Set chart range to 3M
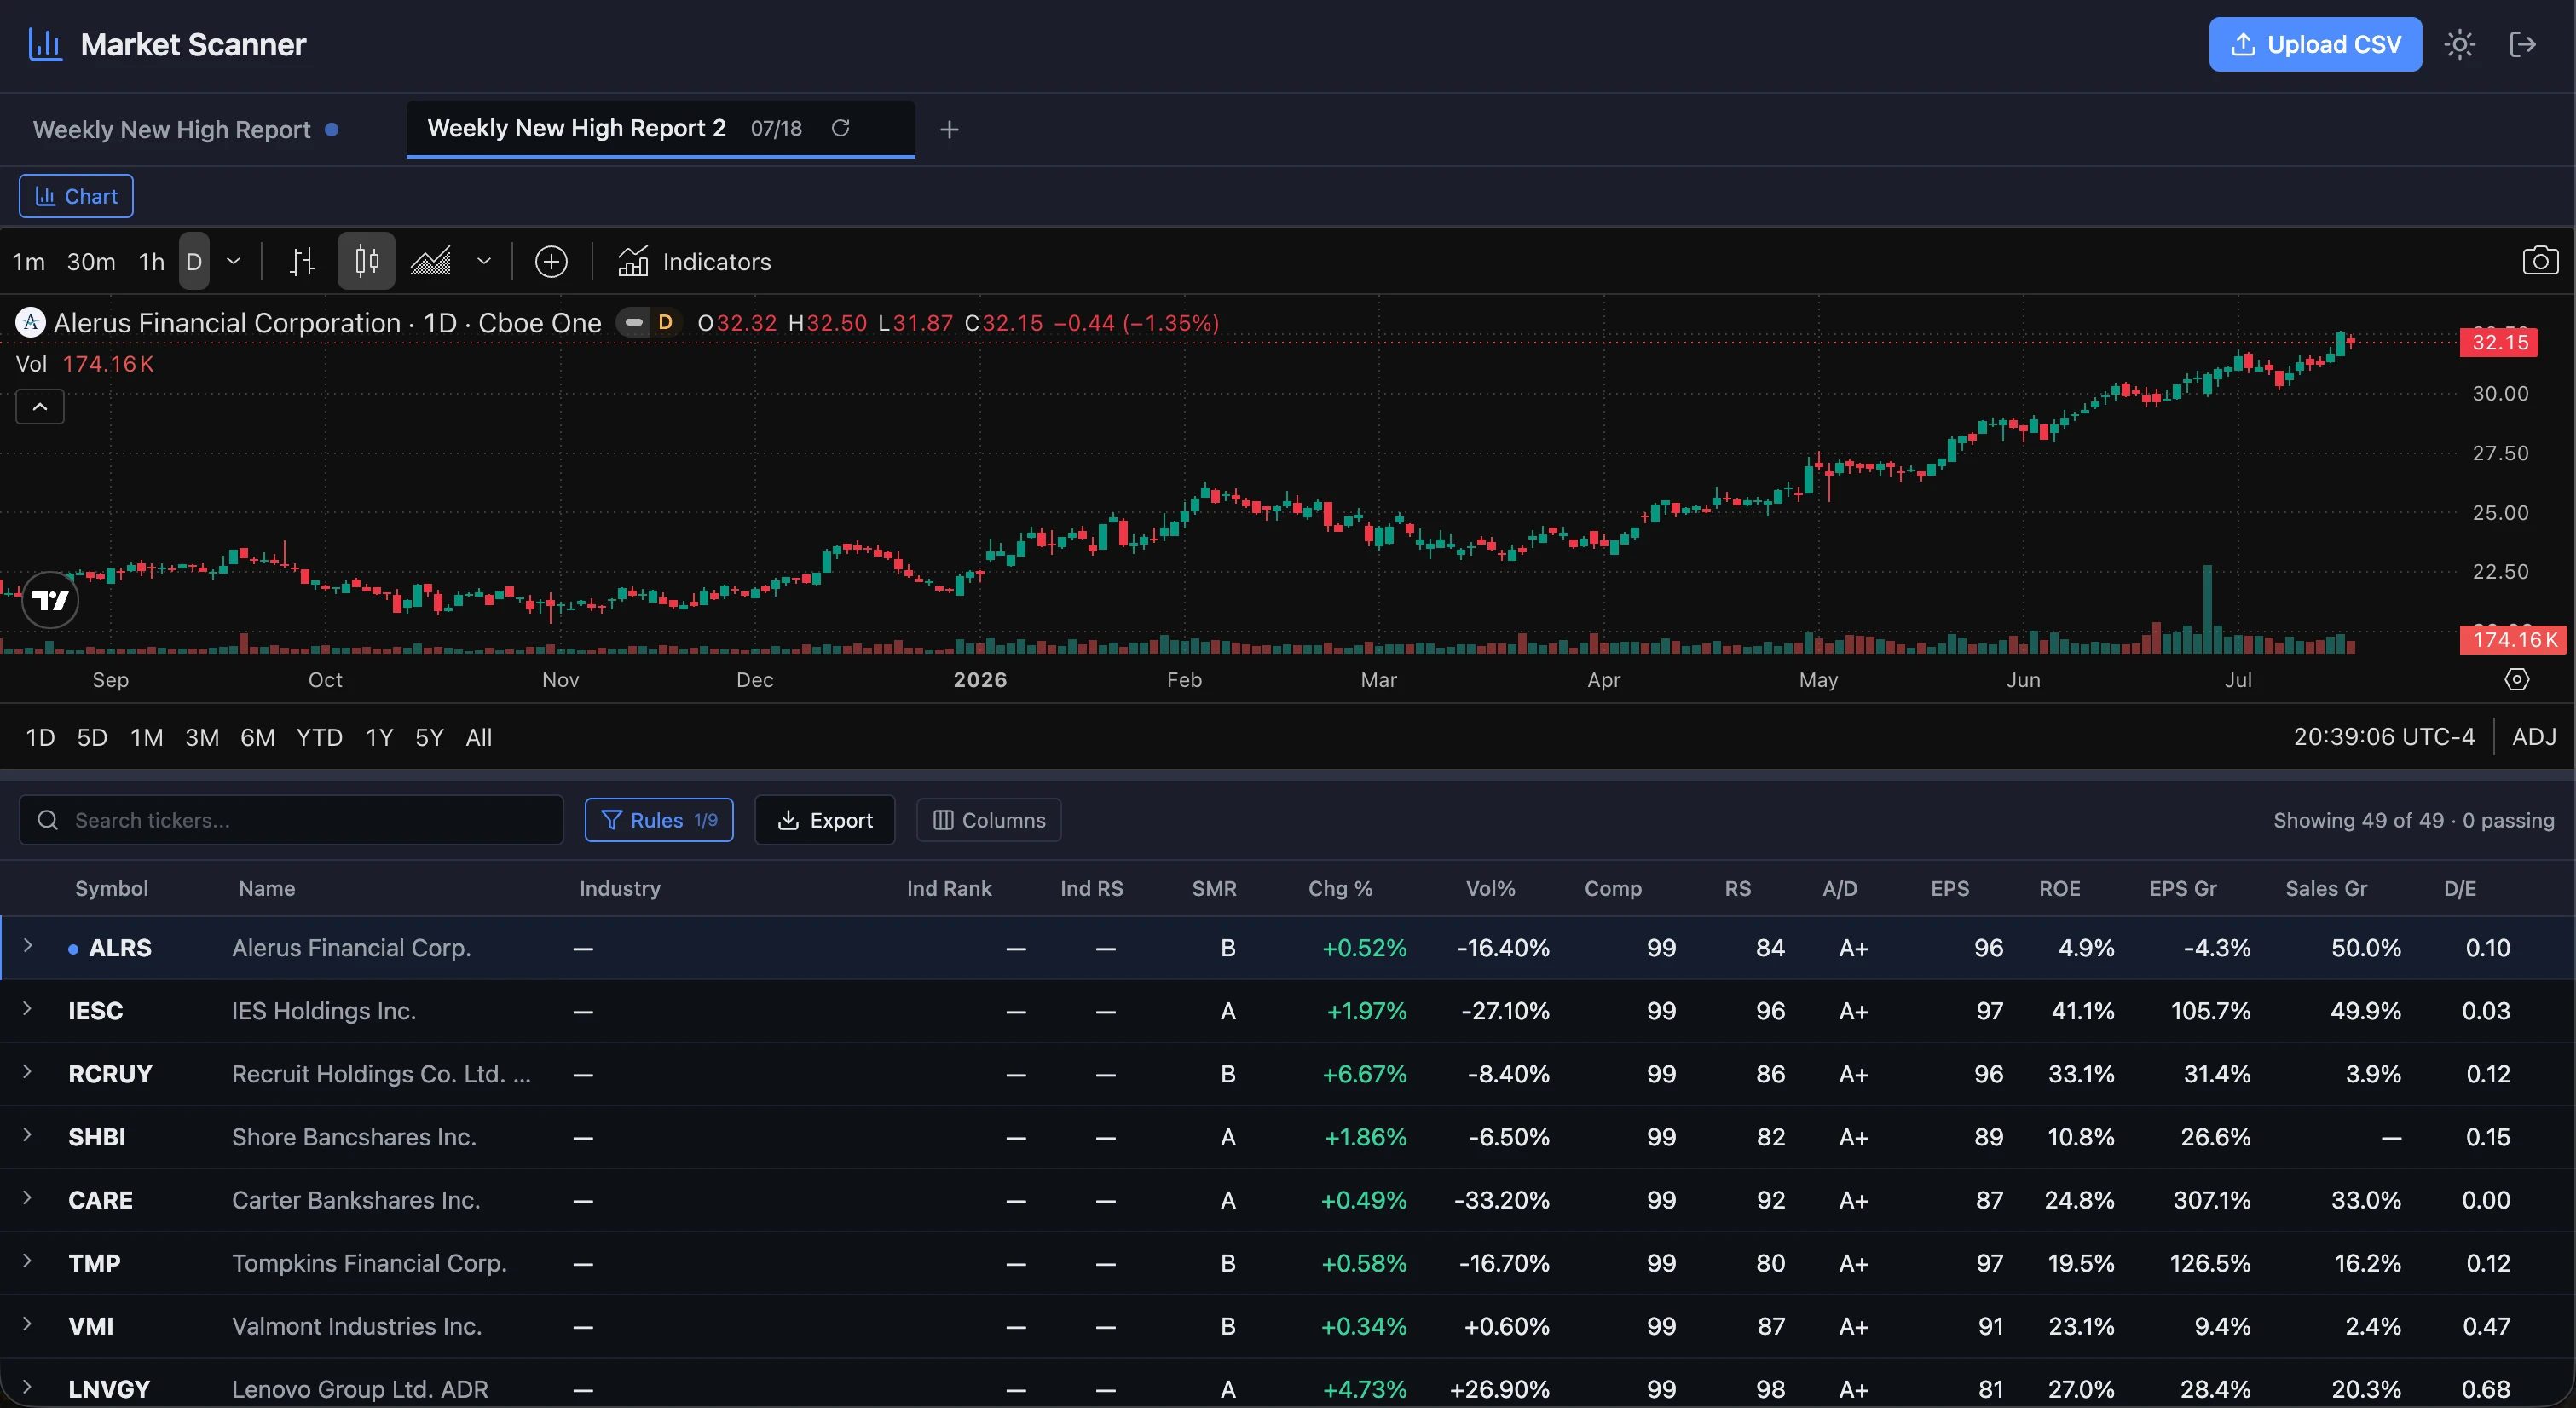The height and width of the screenshot is (1408, 2576). pyautogui.click(x=202, y=738)
